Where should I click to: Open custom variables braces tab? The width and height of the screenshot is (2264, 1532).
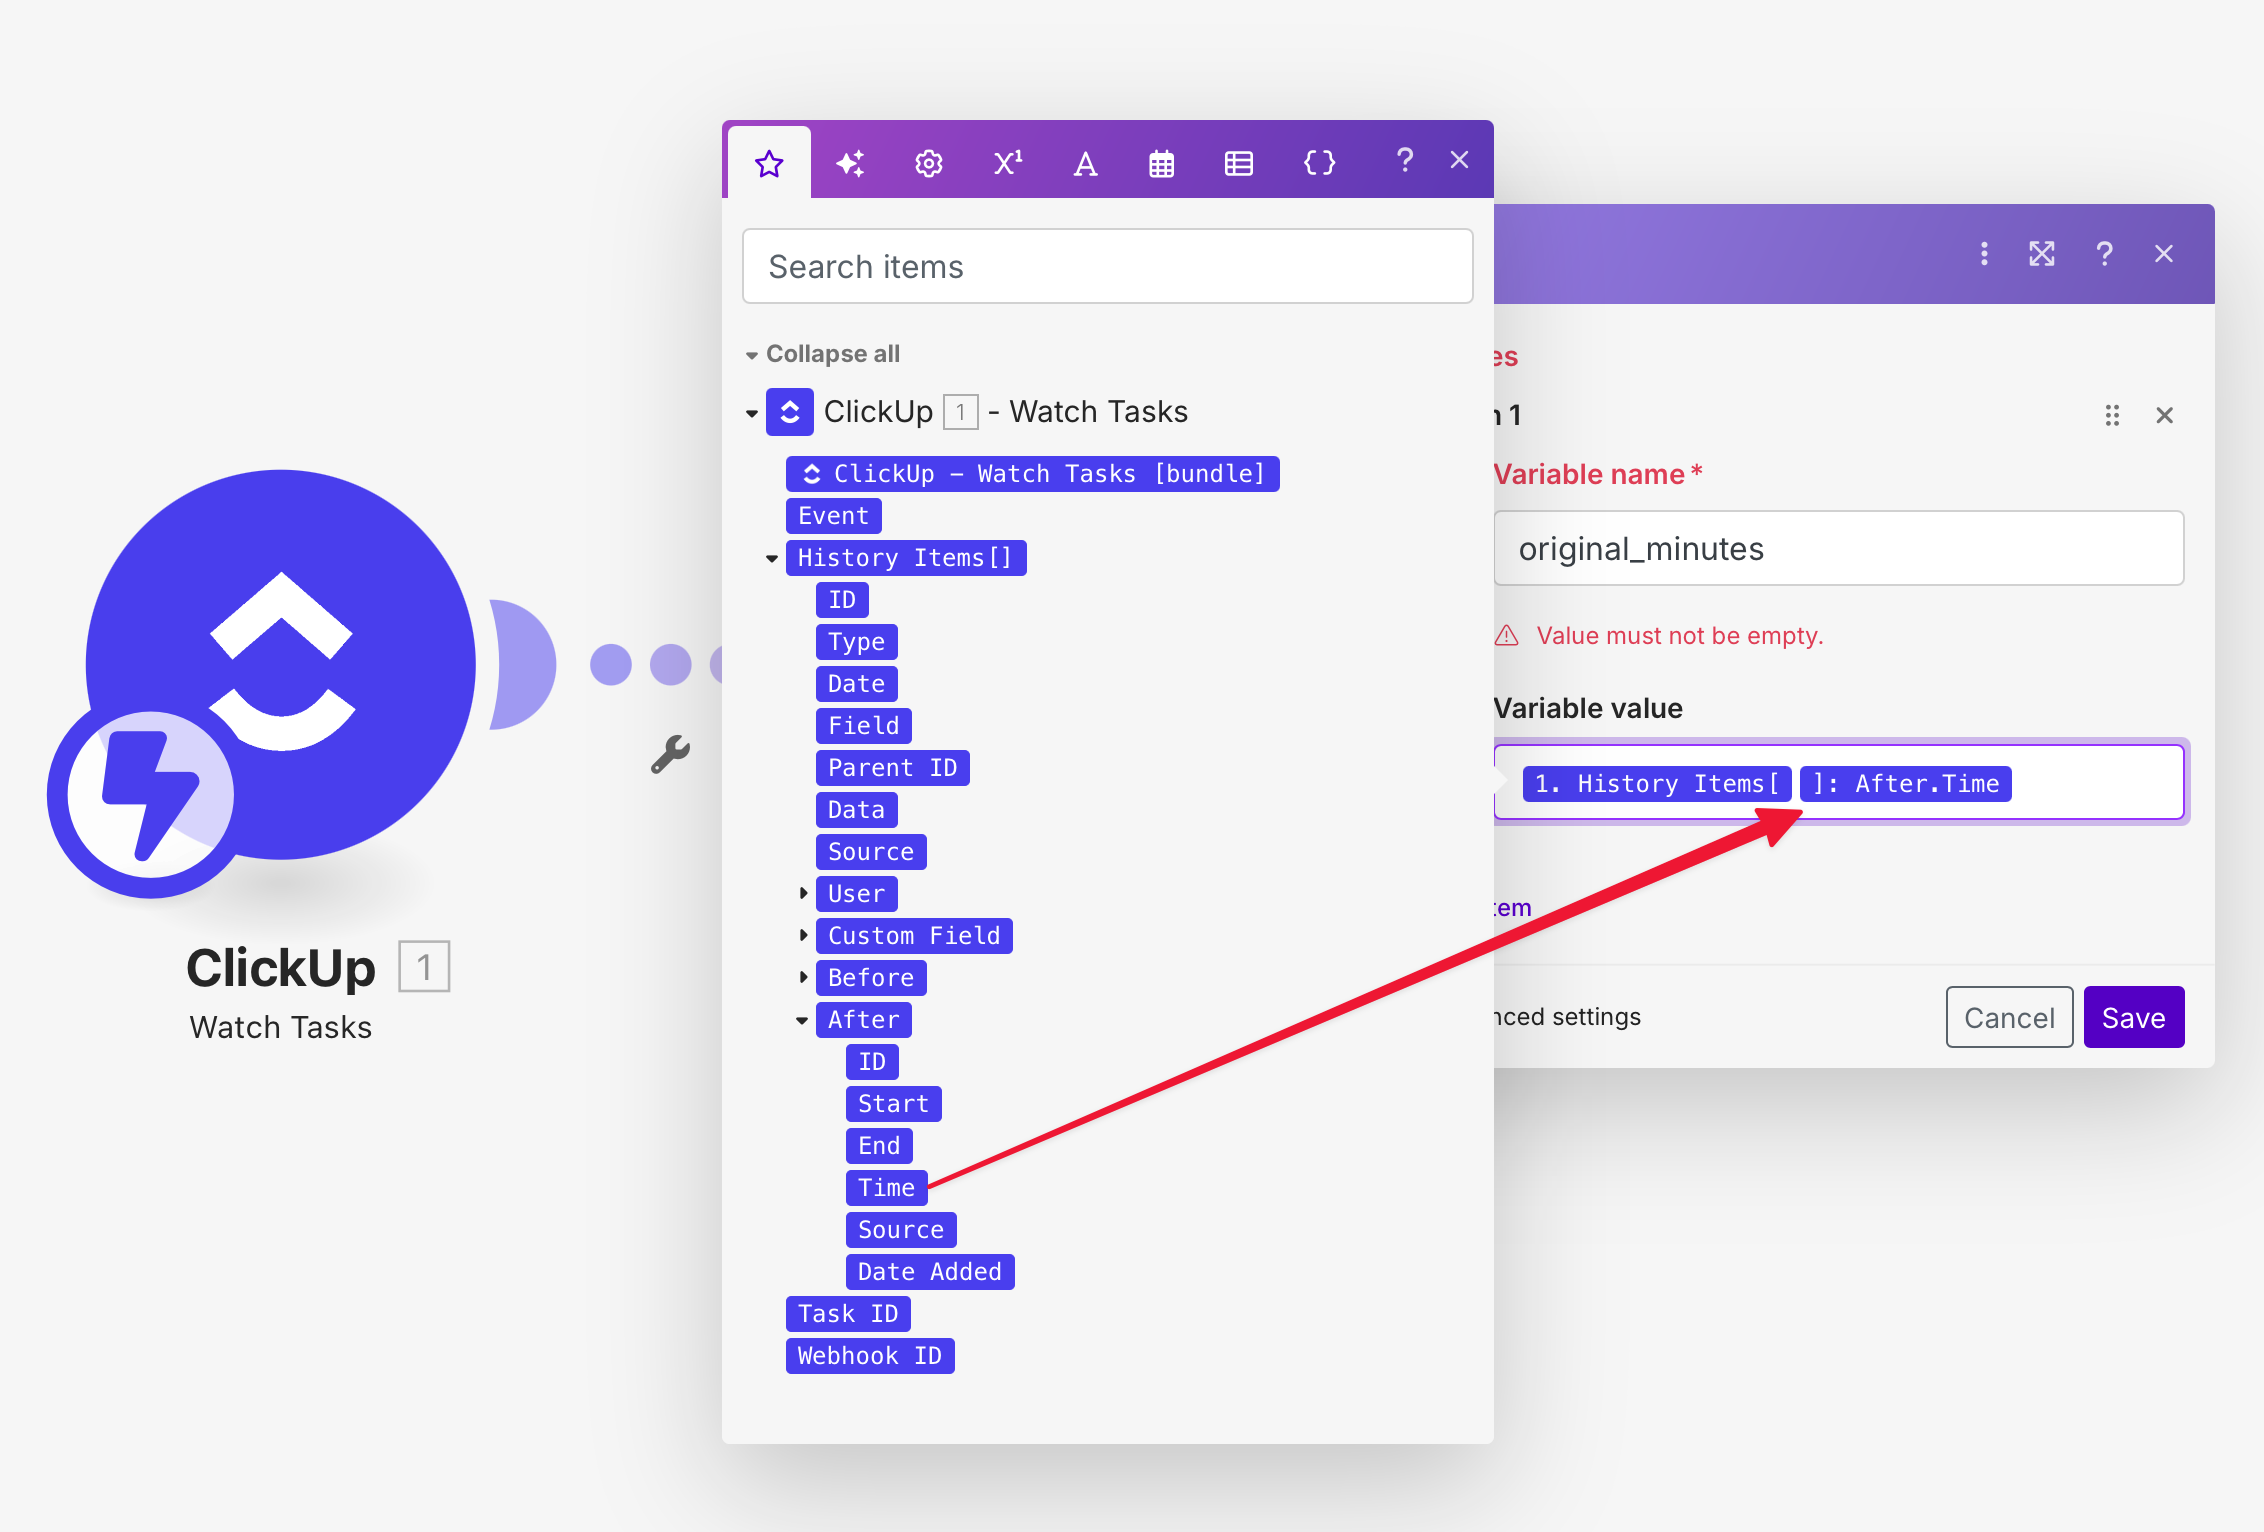tap(1319, 163)
